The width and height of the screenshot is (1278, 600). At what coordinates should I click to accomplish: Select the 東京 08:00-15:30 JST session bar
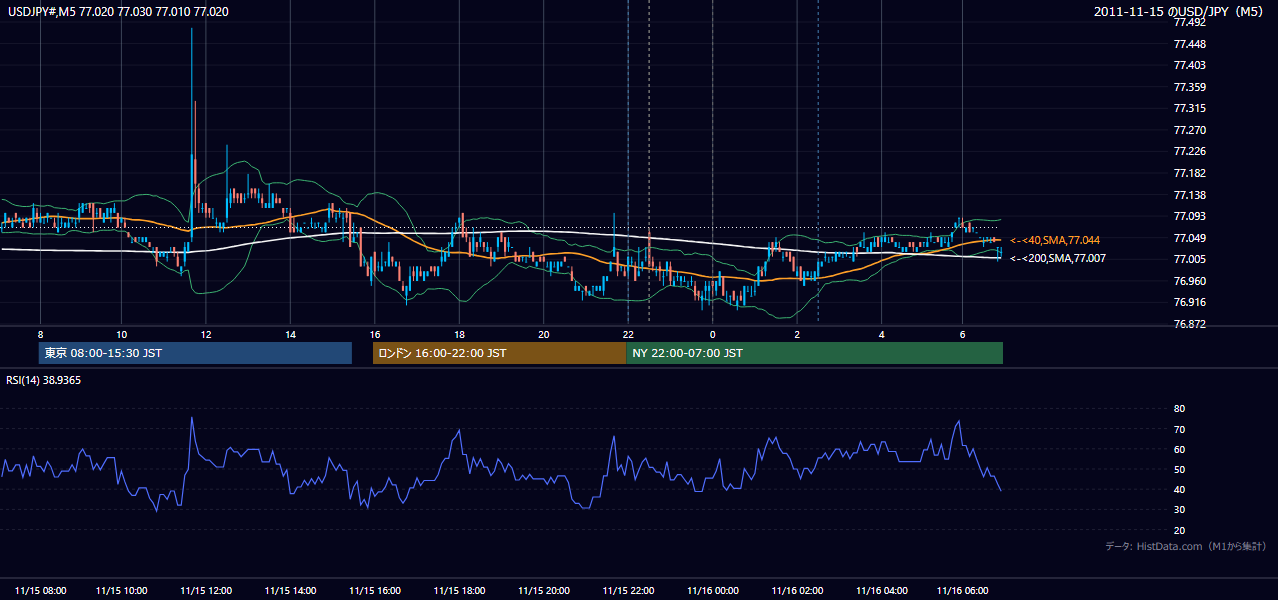coord(195,353)
